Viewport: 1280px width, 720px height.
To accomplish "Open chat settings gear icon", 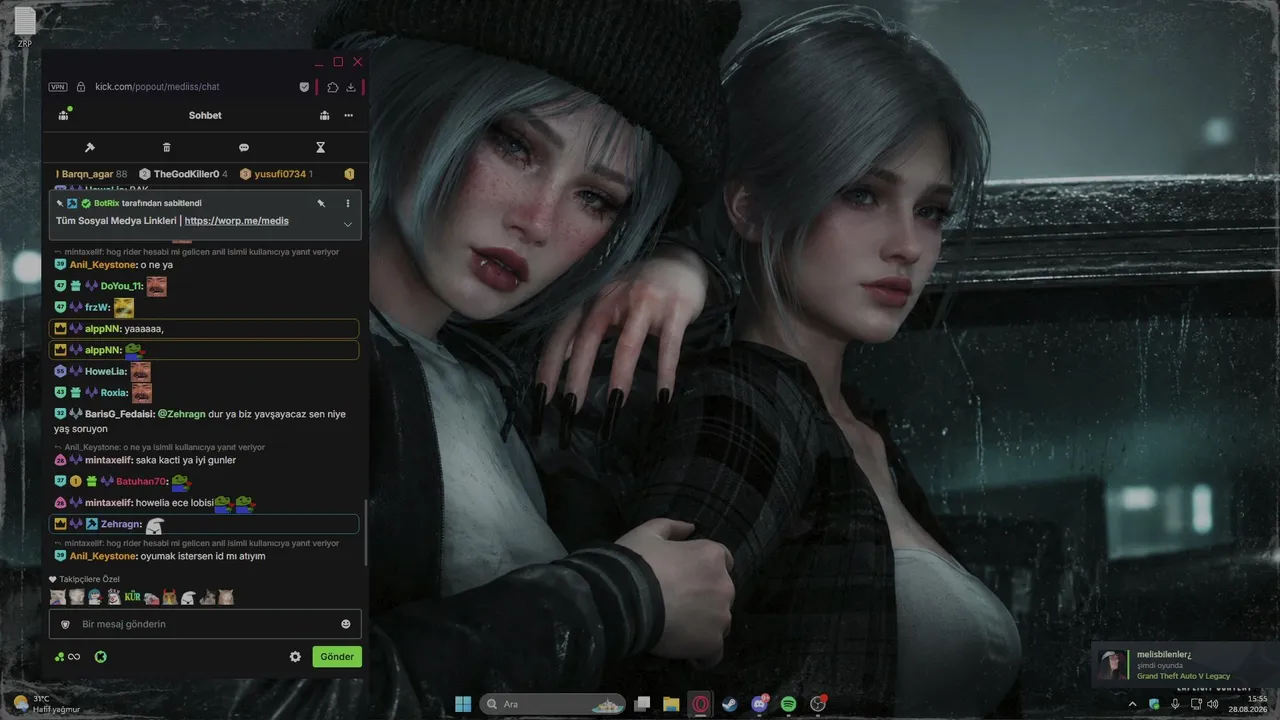I will tap(295, 657).
